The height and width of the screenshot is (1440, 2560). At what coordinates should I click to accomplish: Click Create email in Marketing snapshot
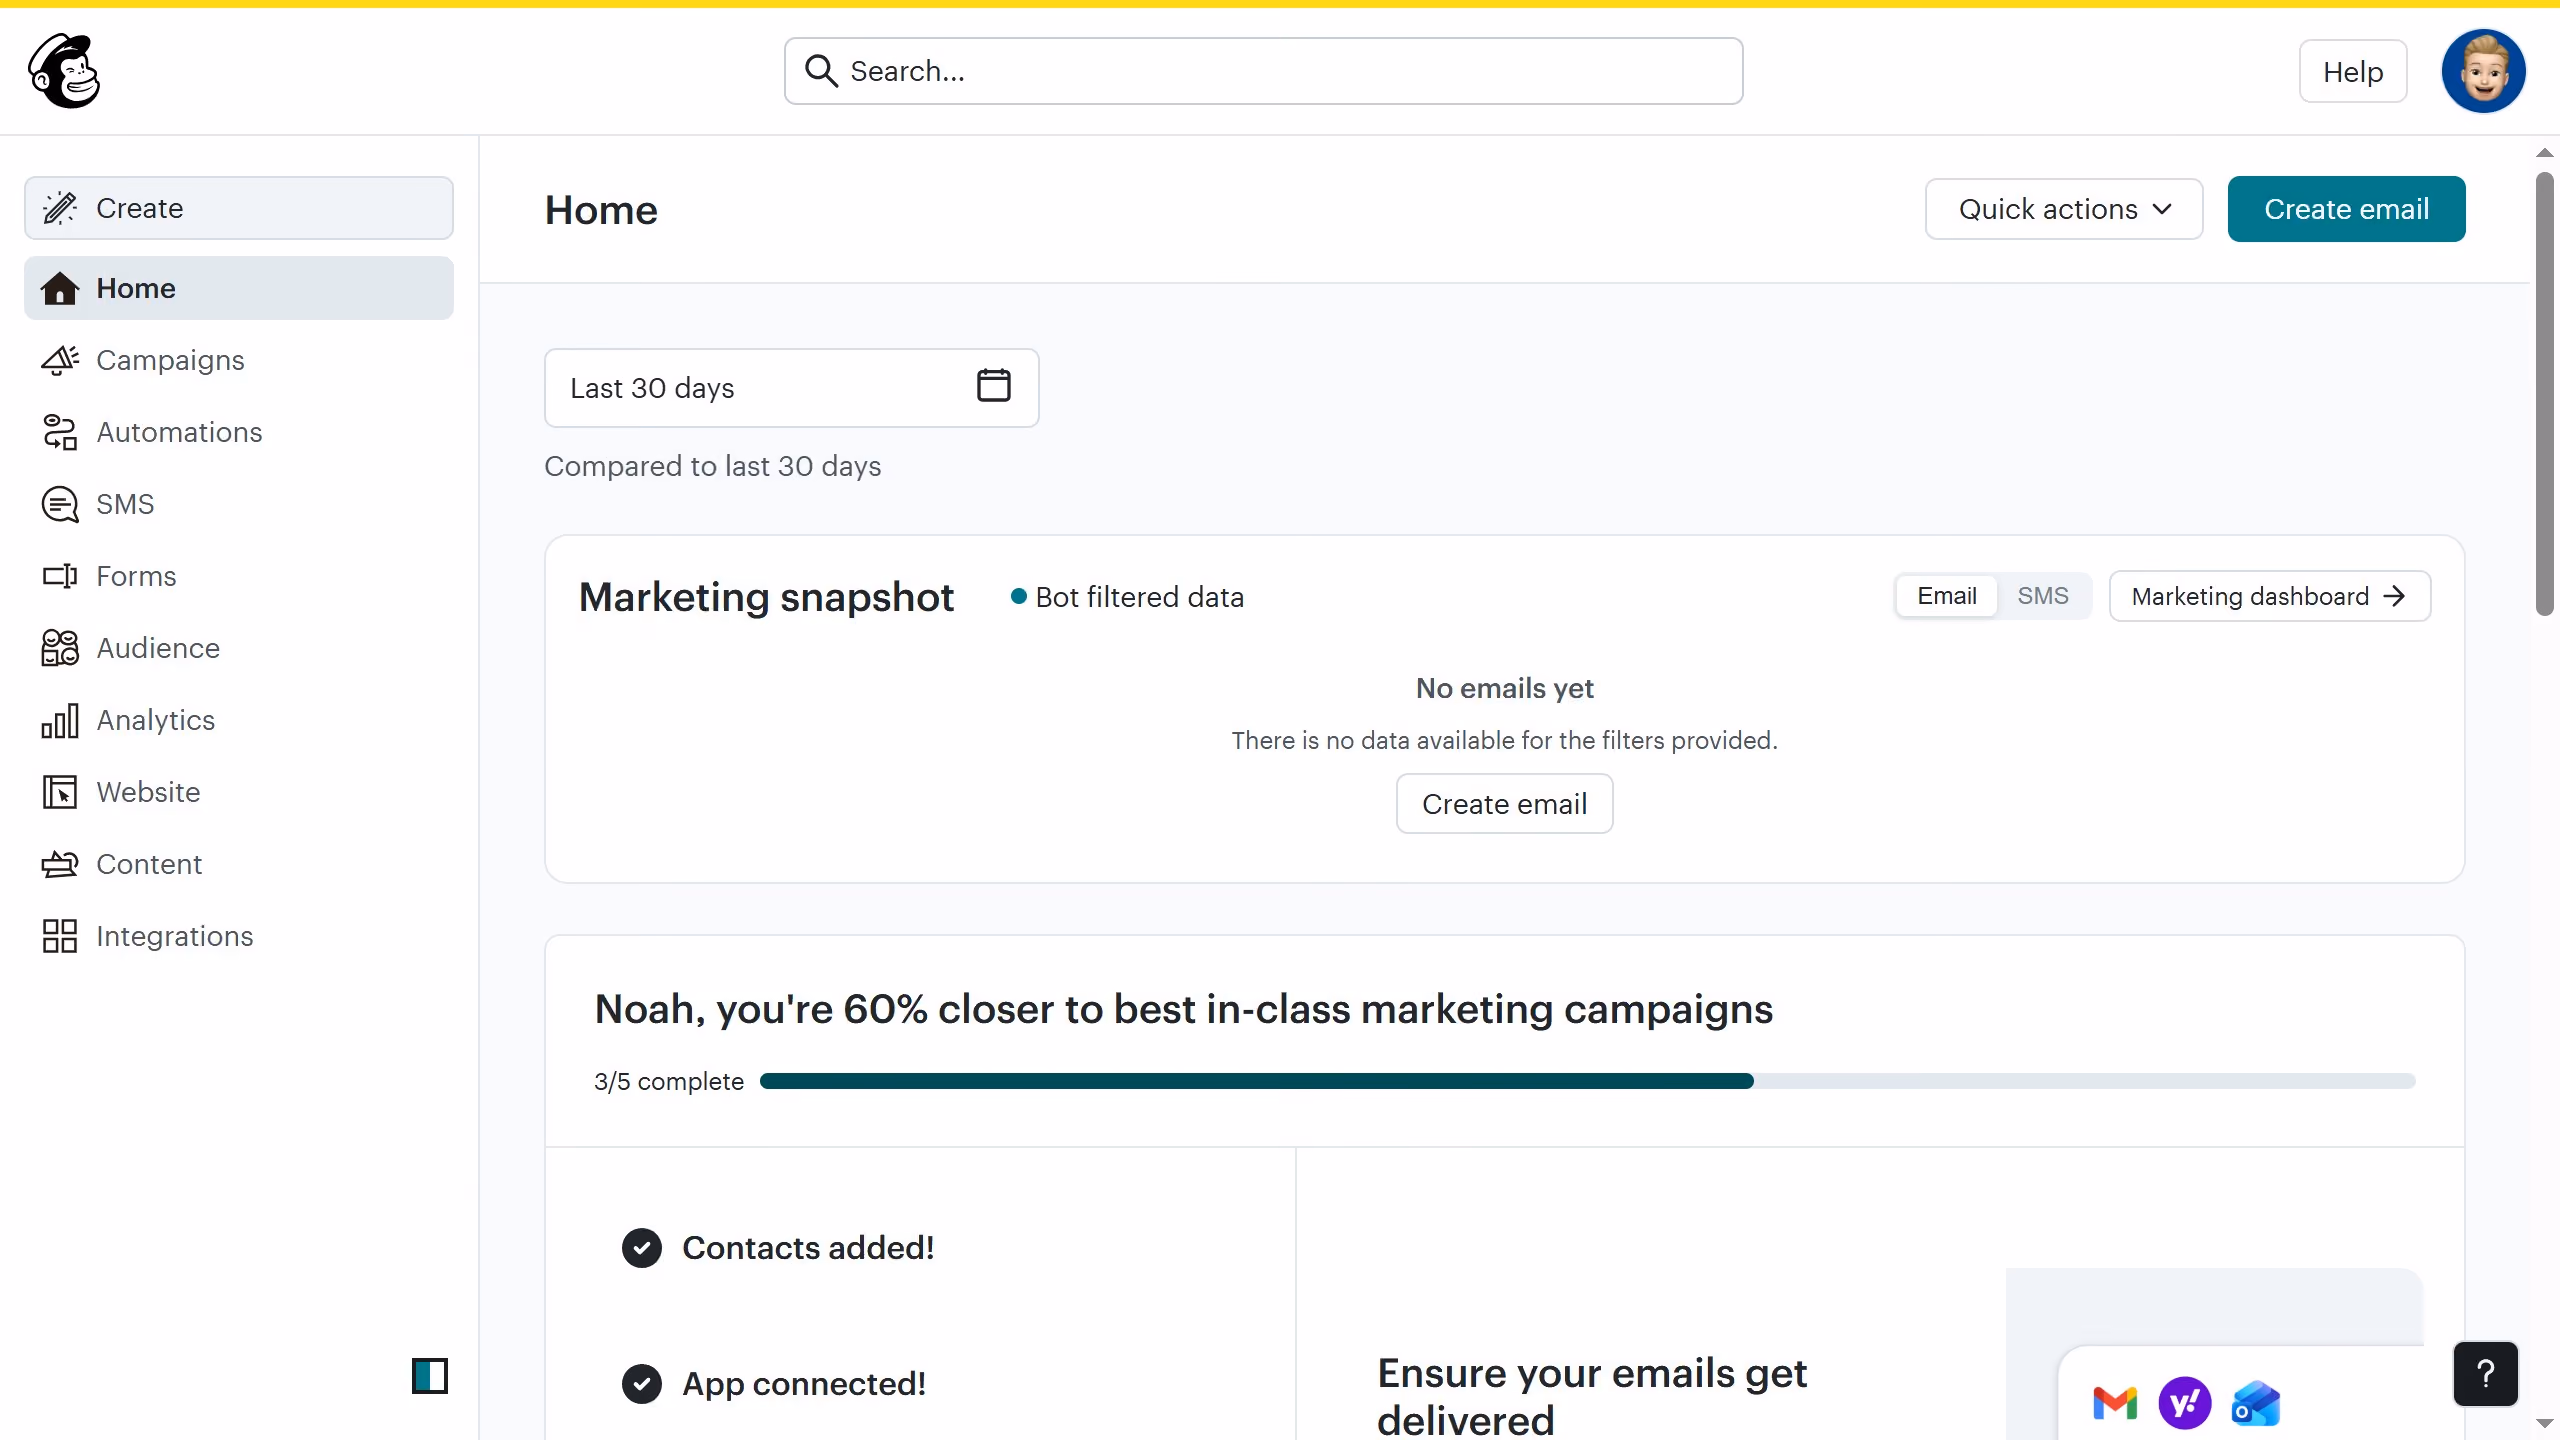coord(1504,804)
